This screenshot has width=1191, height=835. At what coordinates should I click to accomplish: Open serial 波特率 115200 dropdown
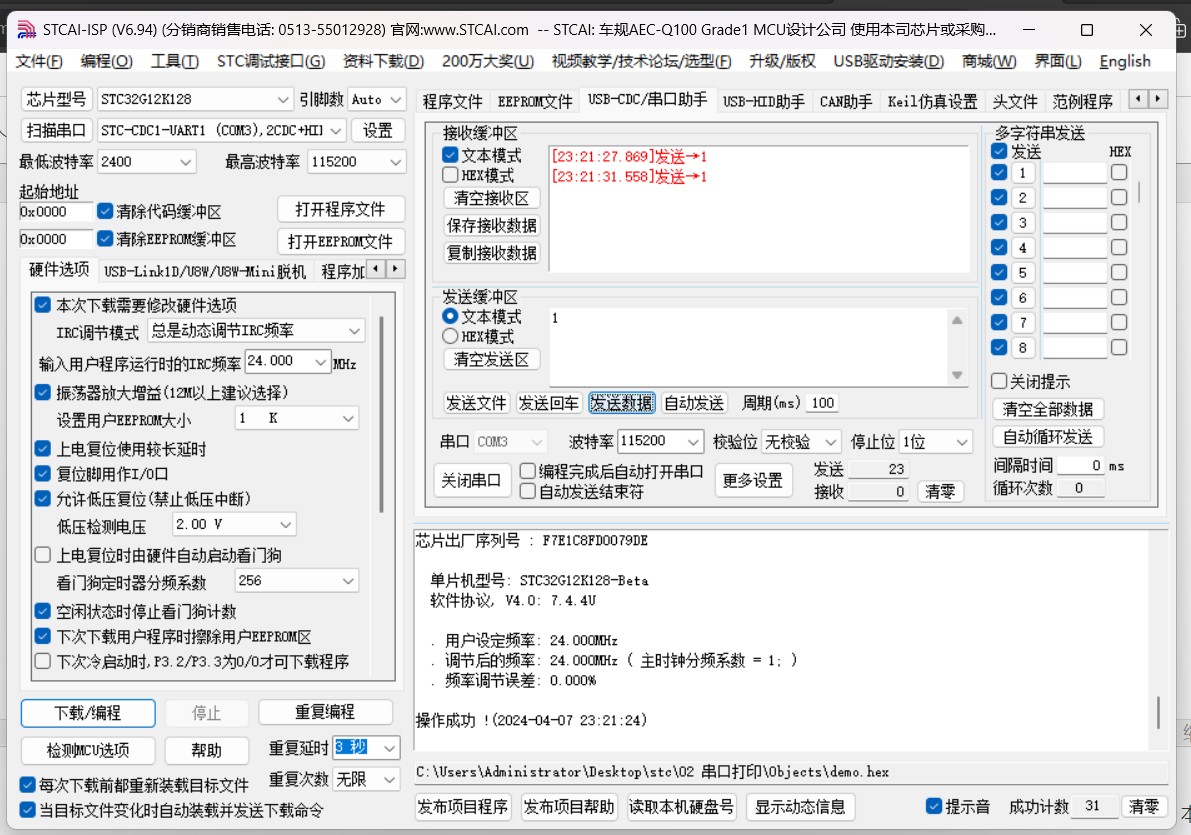(x=660, y=441)
